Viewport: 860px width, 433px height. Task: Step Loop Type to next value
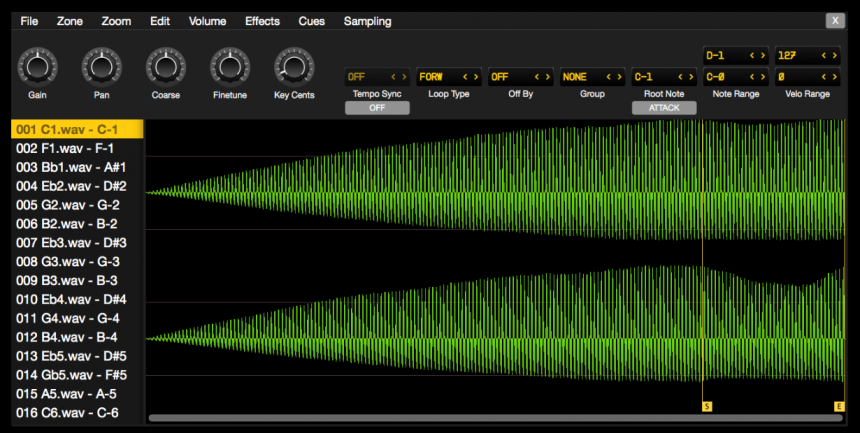click(474, 76)
